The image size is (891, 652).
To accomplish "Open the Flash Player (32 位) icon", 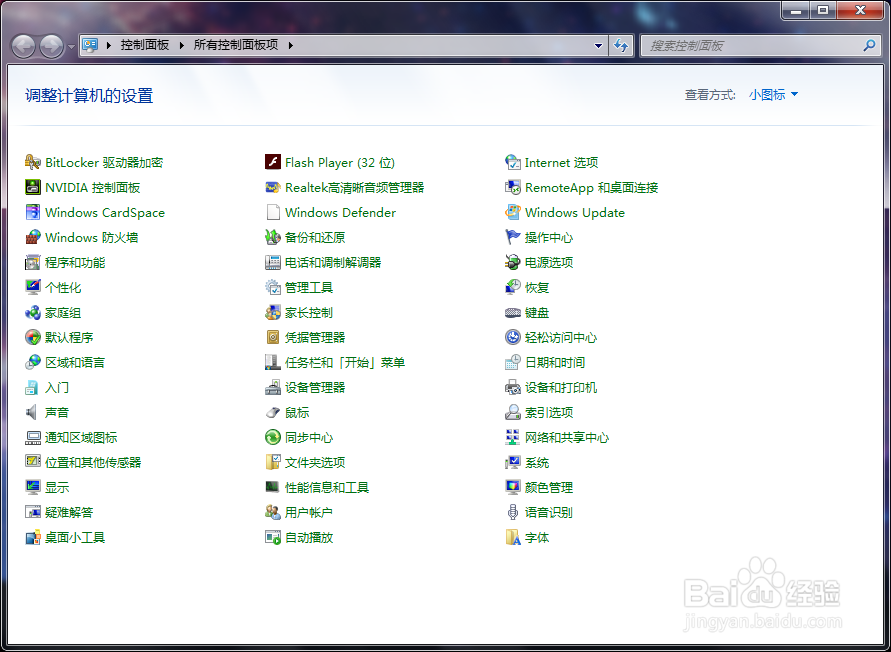I will point(273,163).
